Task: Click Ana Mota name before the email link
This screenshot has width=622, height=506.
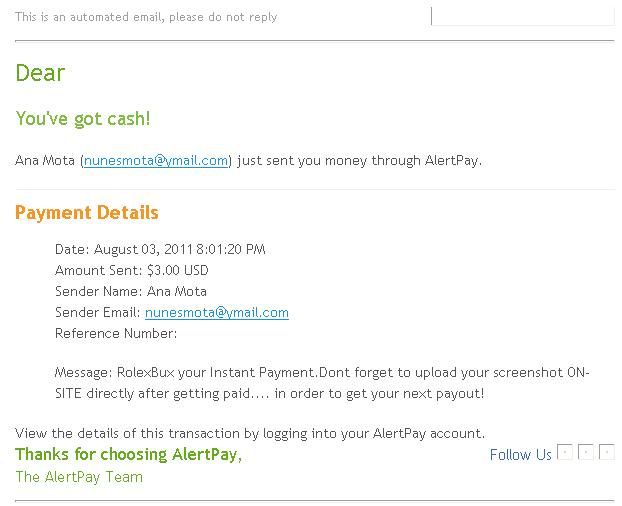Action: click(x=45, y=161)
